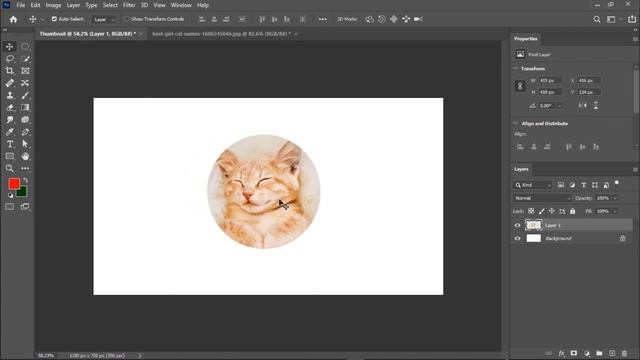The image size is (640, 360).
Task: Open the File menu
Action: (21, 5)
